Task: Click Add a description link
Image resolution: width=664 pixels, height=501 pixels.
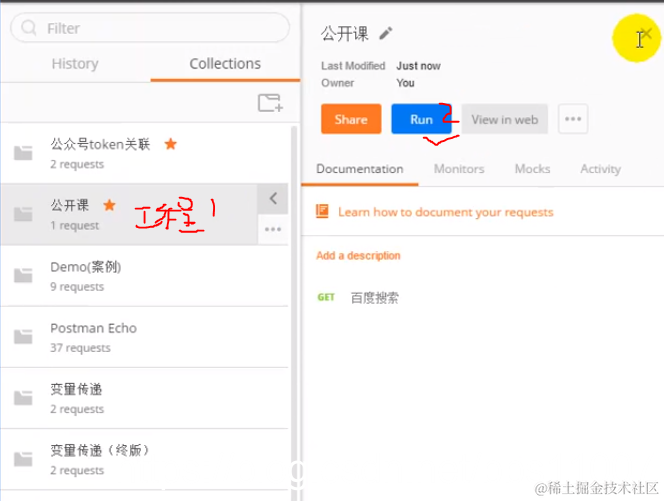Action: click(x=358, y=256)
